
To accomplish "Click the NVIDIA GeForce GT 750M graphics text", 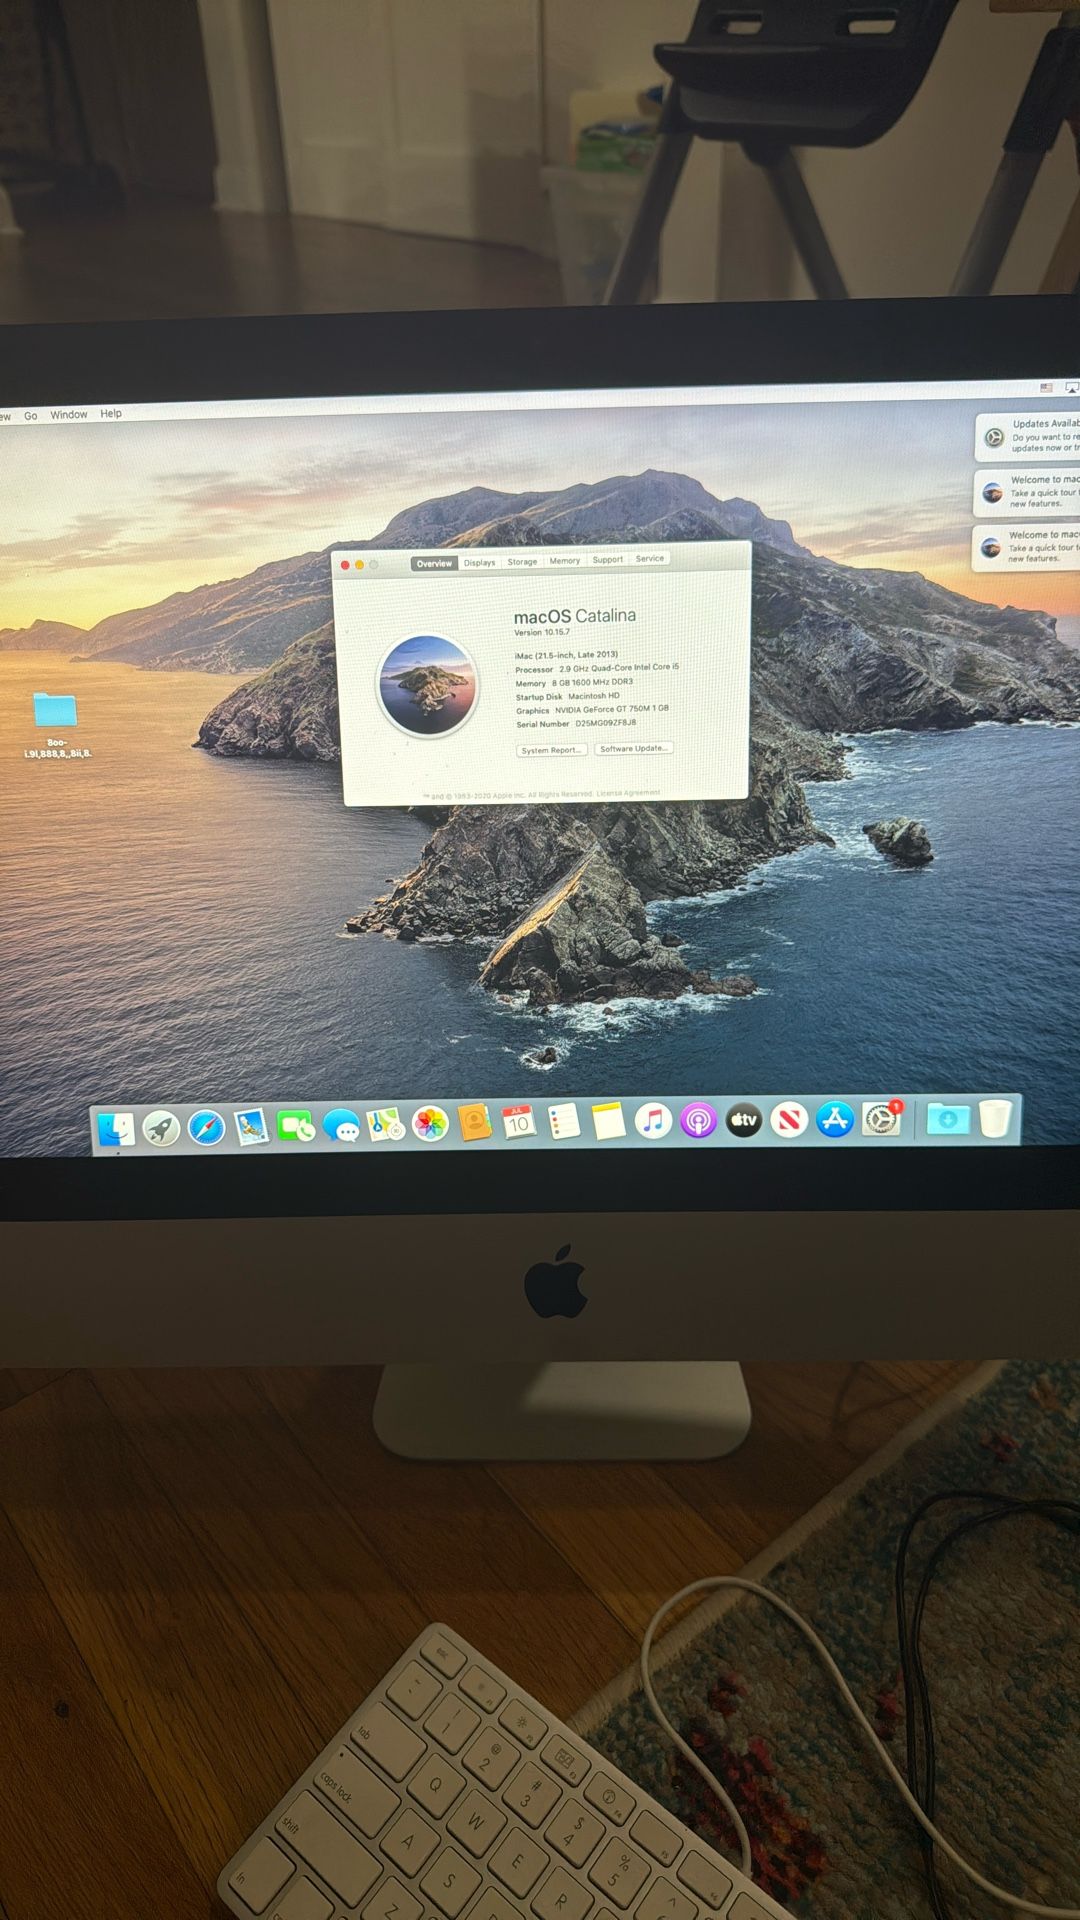I will [612, 709].
